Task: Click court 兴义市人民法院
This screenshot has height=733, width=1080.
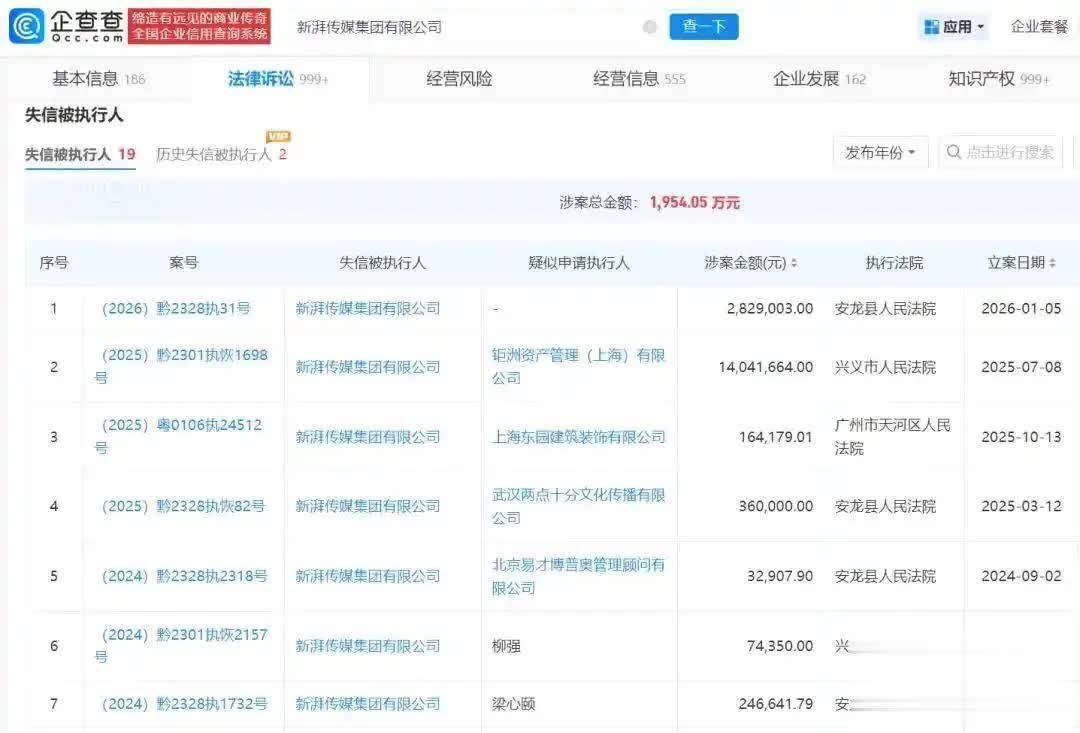Action: pyautogui.click(x=885, y=367)
